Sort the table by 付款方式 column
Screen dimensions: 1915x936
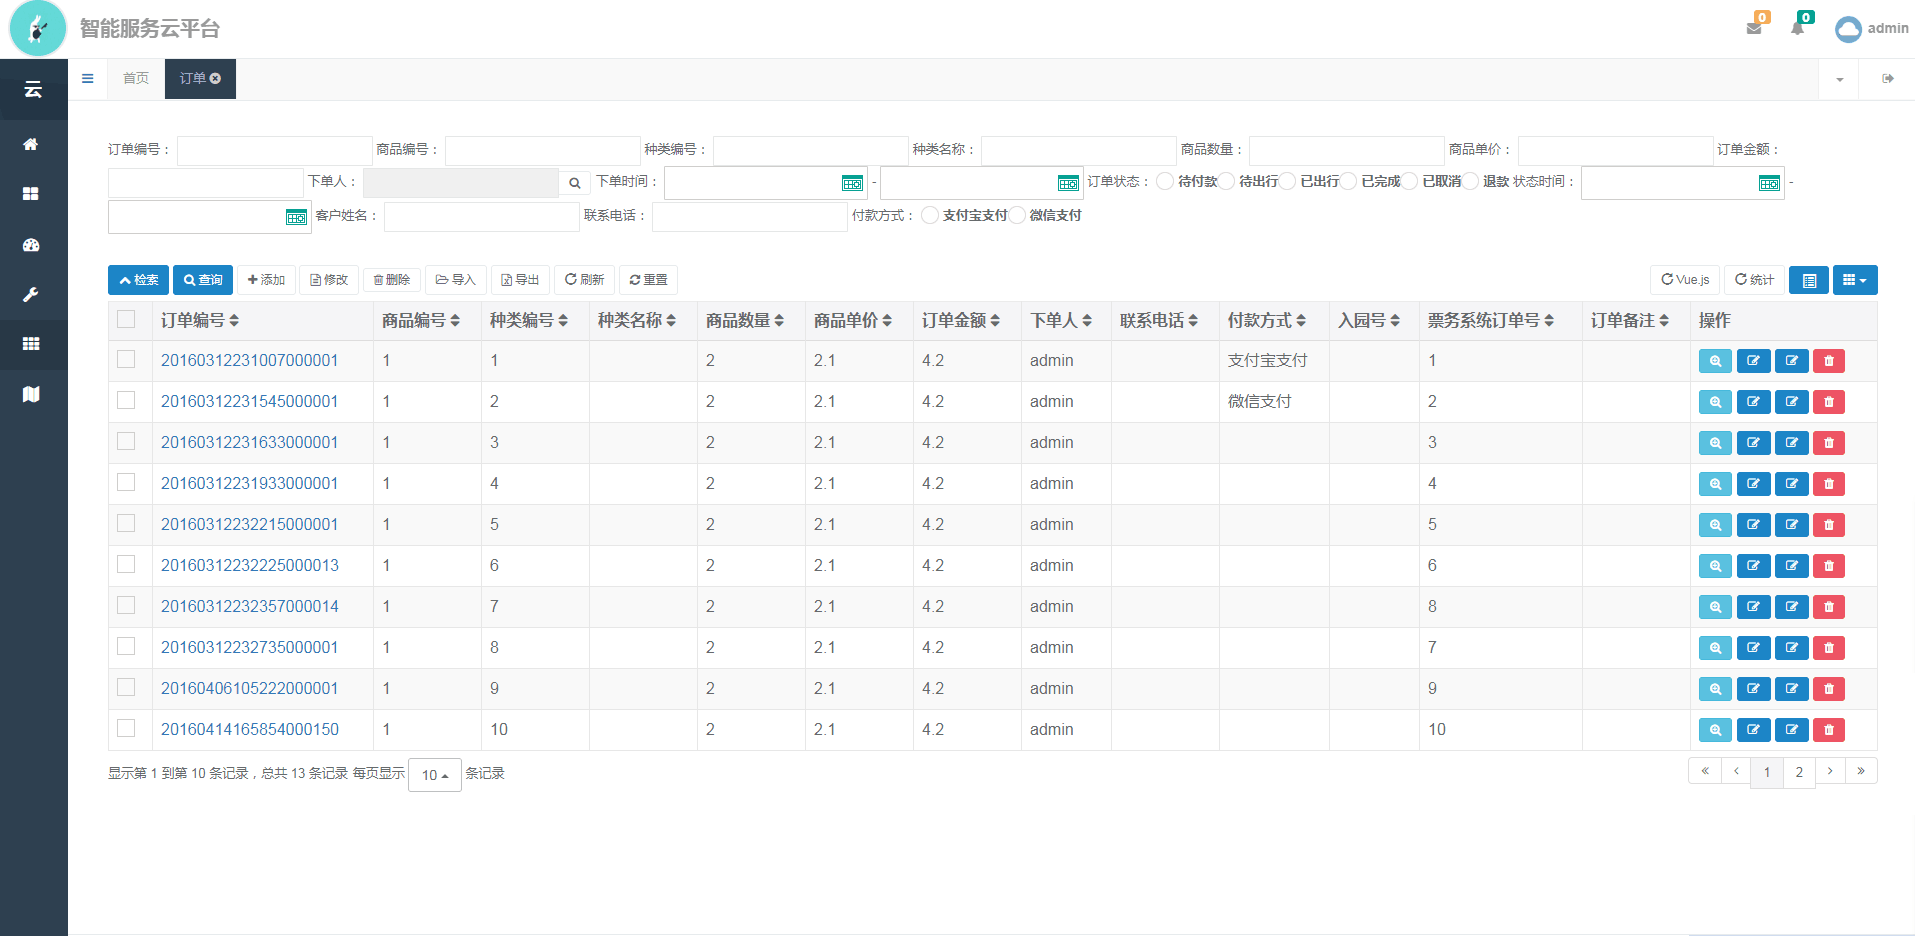coord(1267,320)
